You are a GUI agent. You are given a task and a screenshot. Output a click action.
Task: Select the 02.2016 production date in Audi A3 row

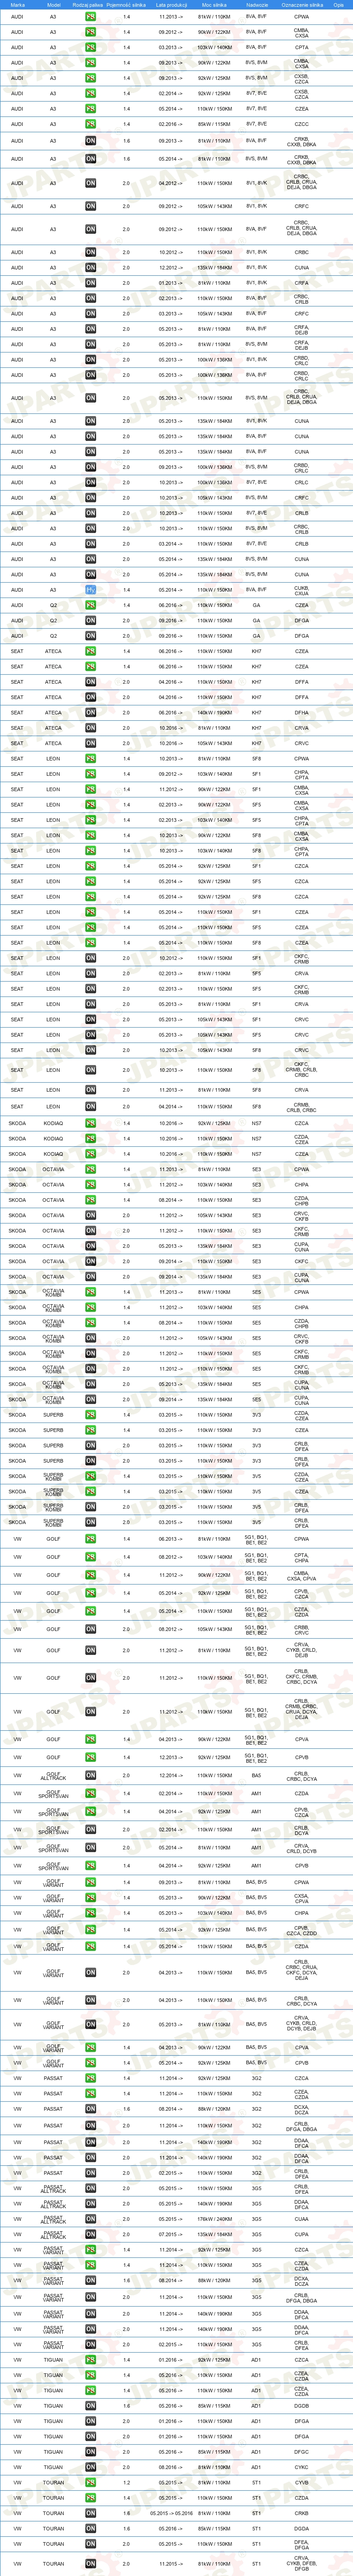tap(170, 124)
